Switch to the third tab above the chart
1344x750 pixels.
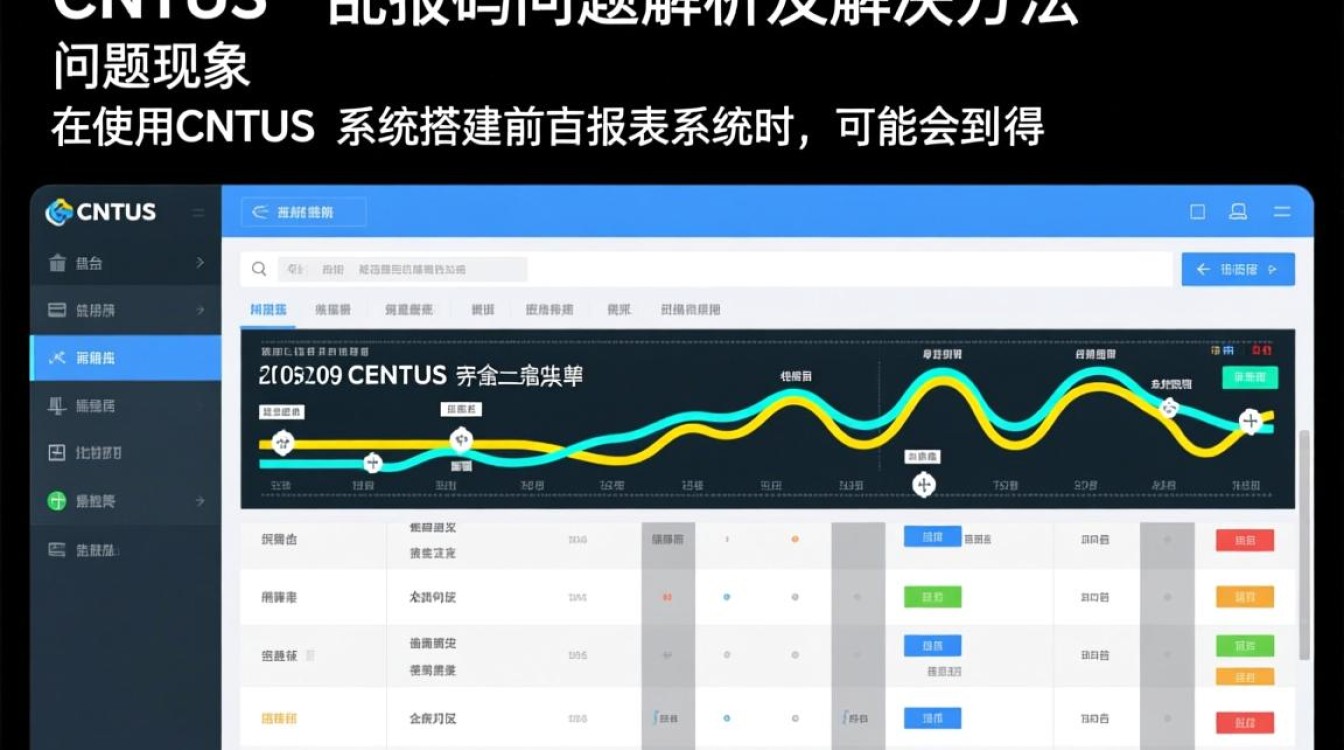tap(409, 310)
